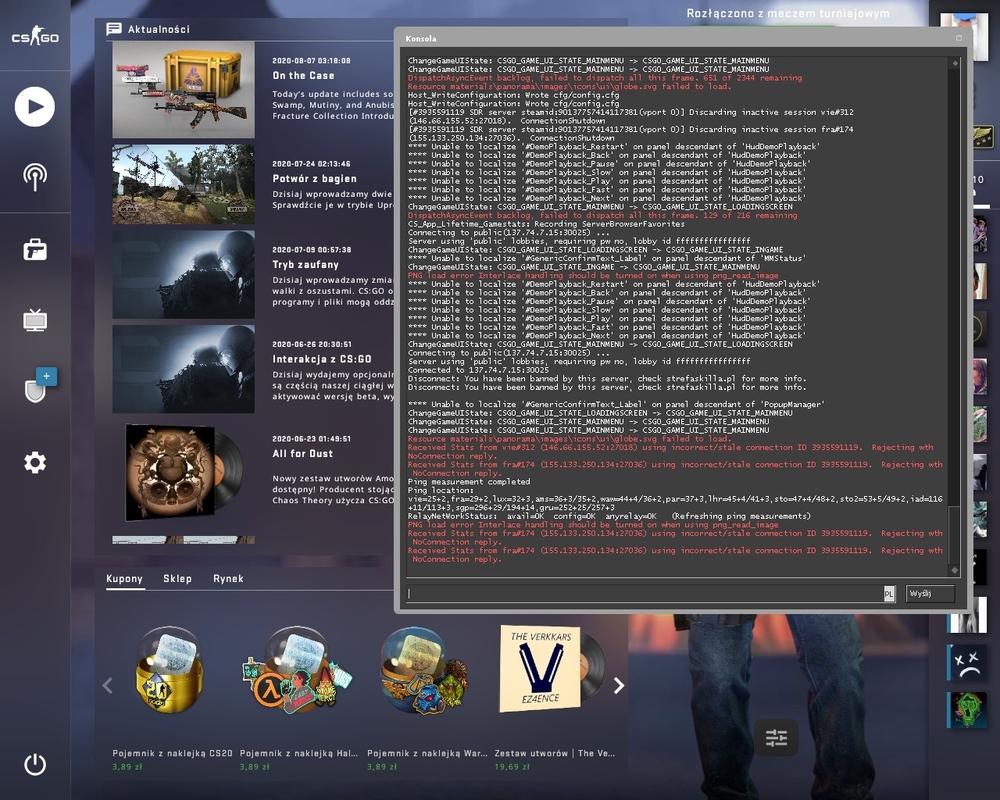Show next store items with right arrow
This screenshot has height=800, width=1000.
click(x=619, y=686)
